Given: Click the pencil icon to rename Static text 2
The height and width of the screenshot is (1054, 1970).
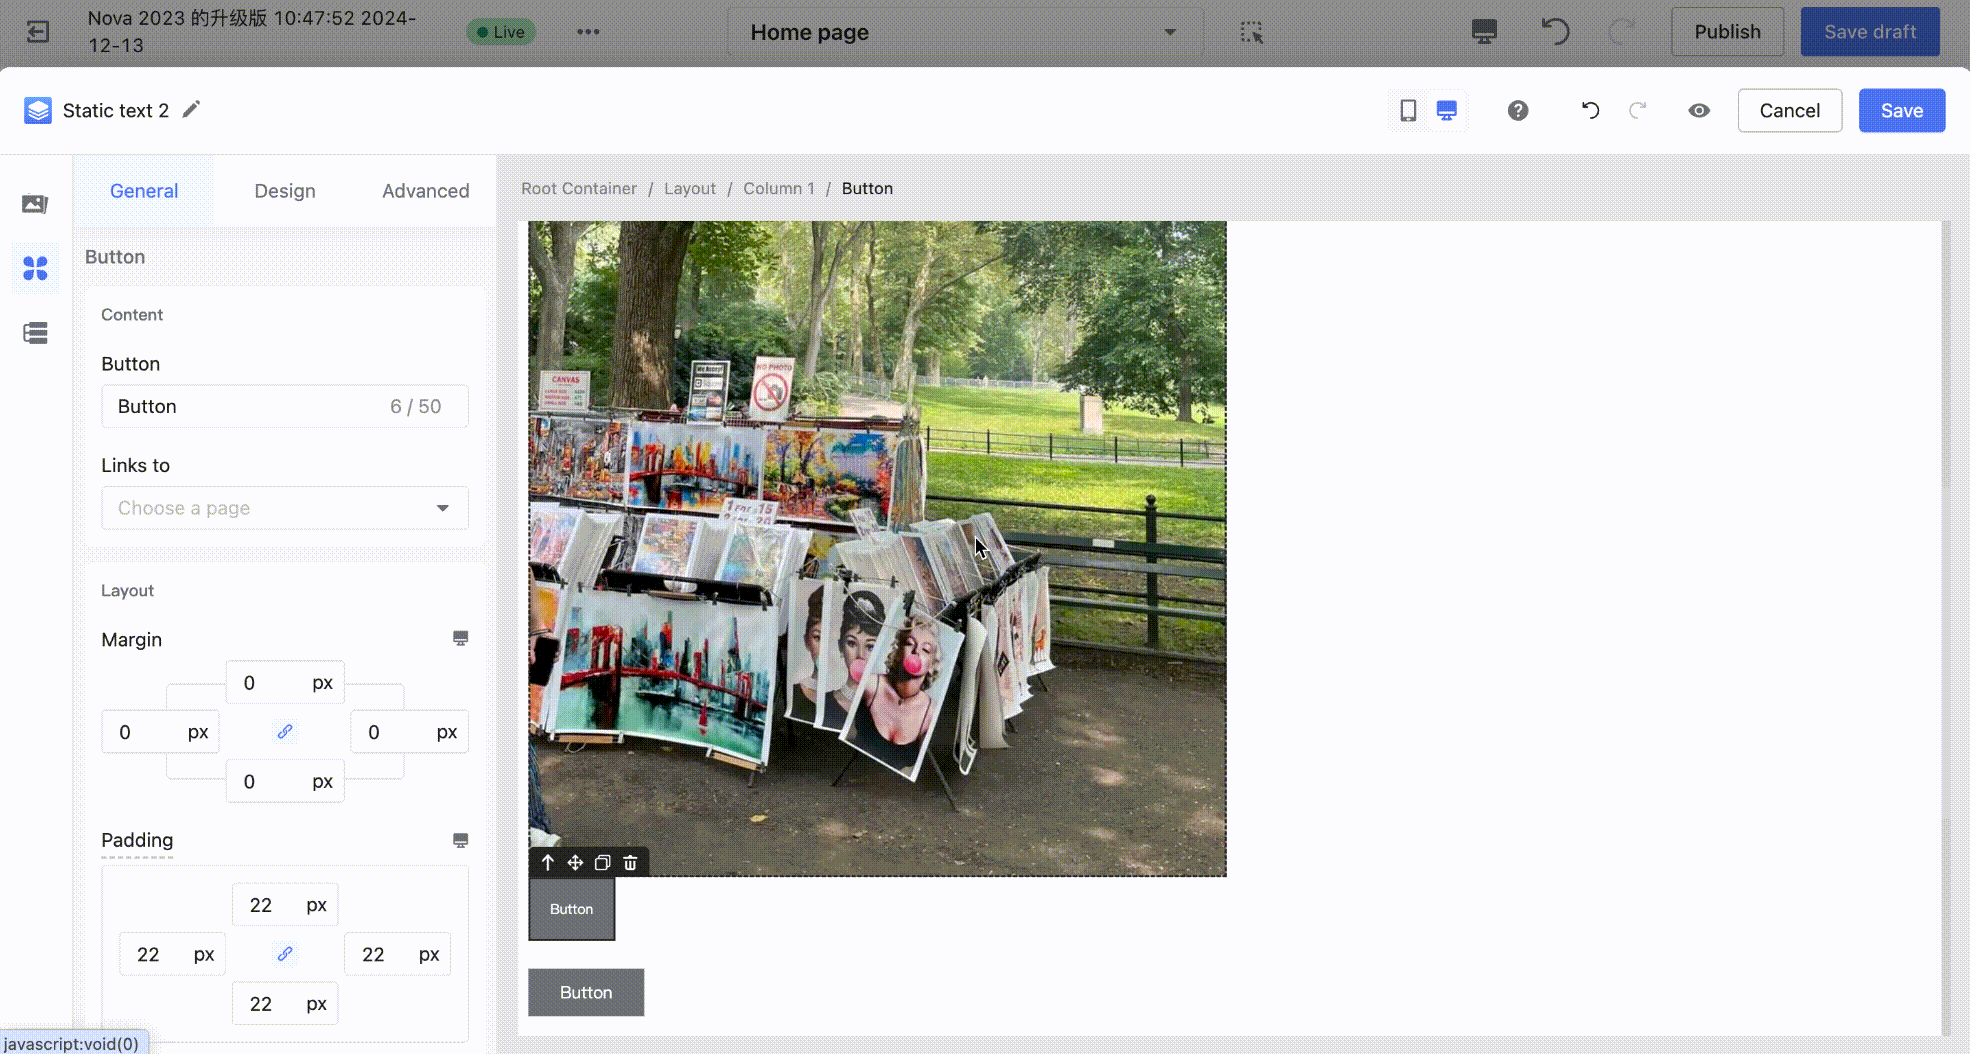Looking at the screenshot, I should [191, 109].
